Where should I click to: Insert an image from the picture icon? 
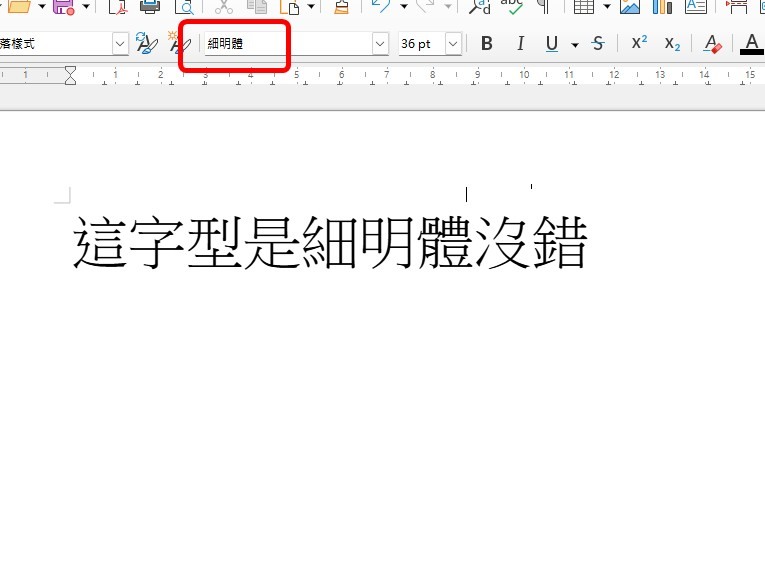point(630,6)
